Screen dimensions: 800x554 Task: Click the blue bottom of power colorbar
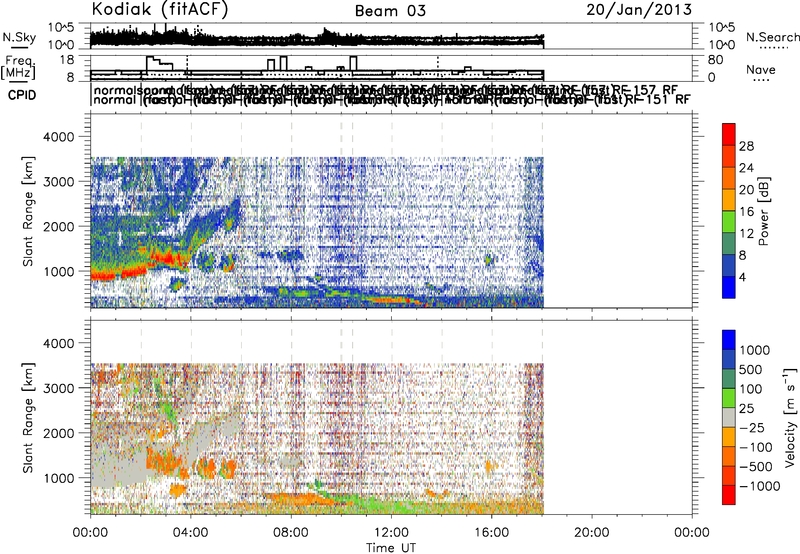point(729,287)
